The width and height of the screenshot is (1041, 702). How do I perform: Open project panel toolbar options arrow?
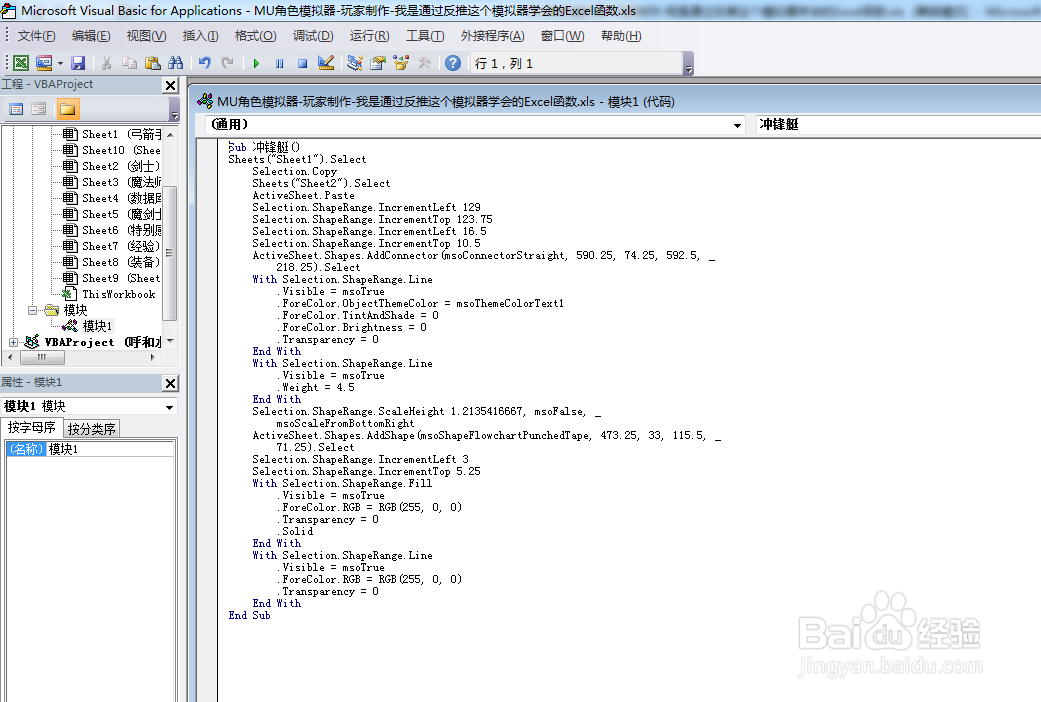coord(175,110)
